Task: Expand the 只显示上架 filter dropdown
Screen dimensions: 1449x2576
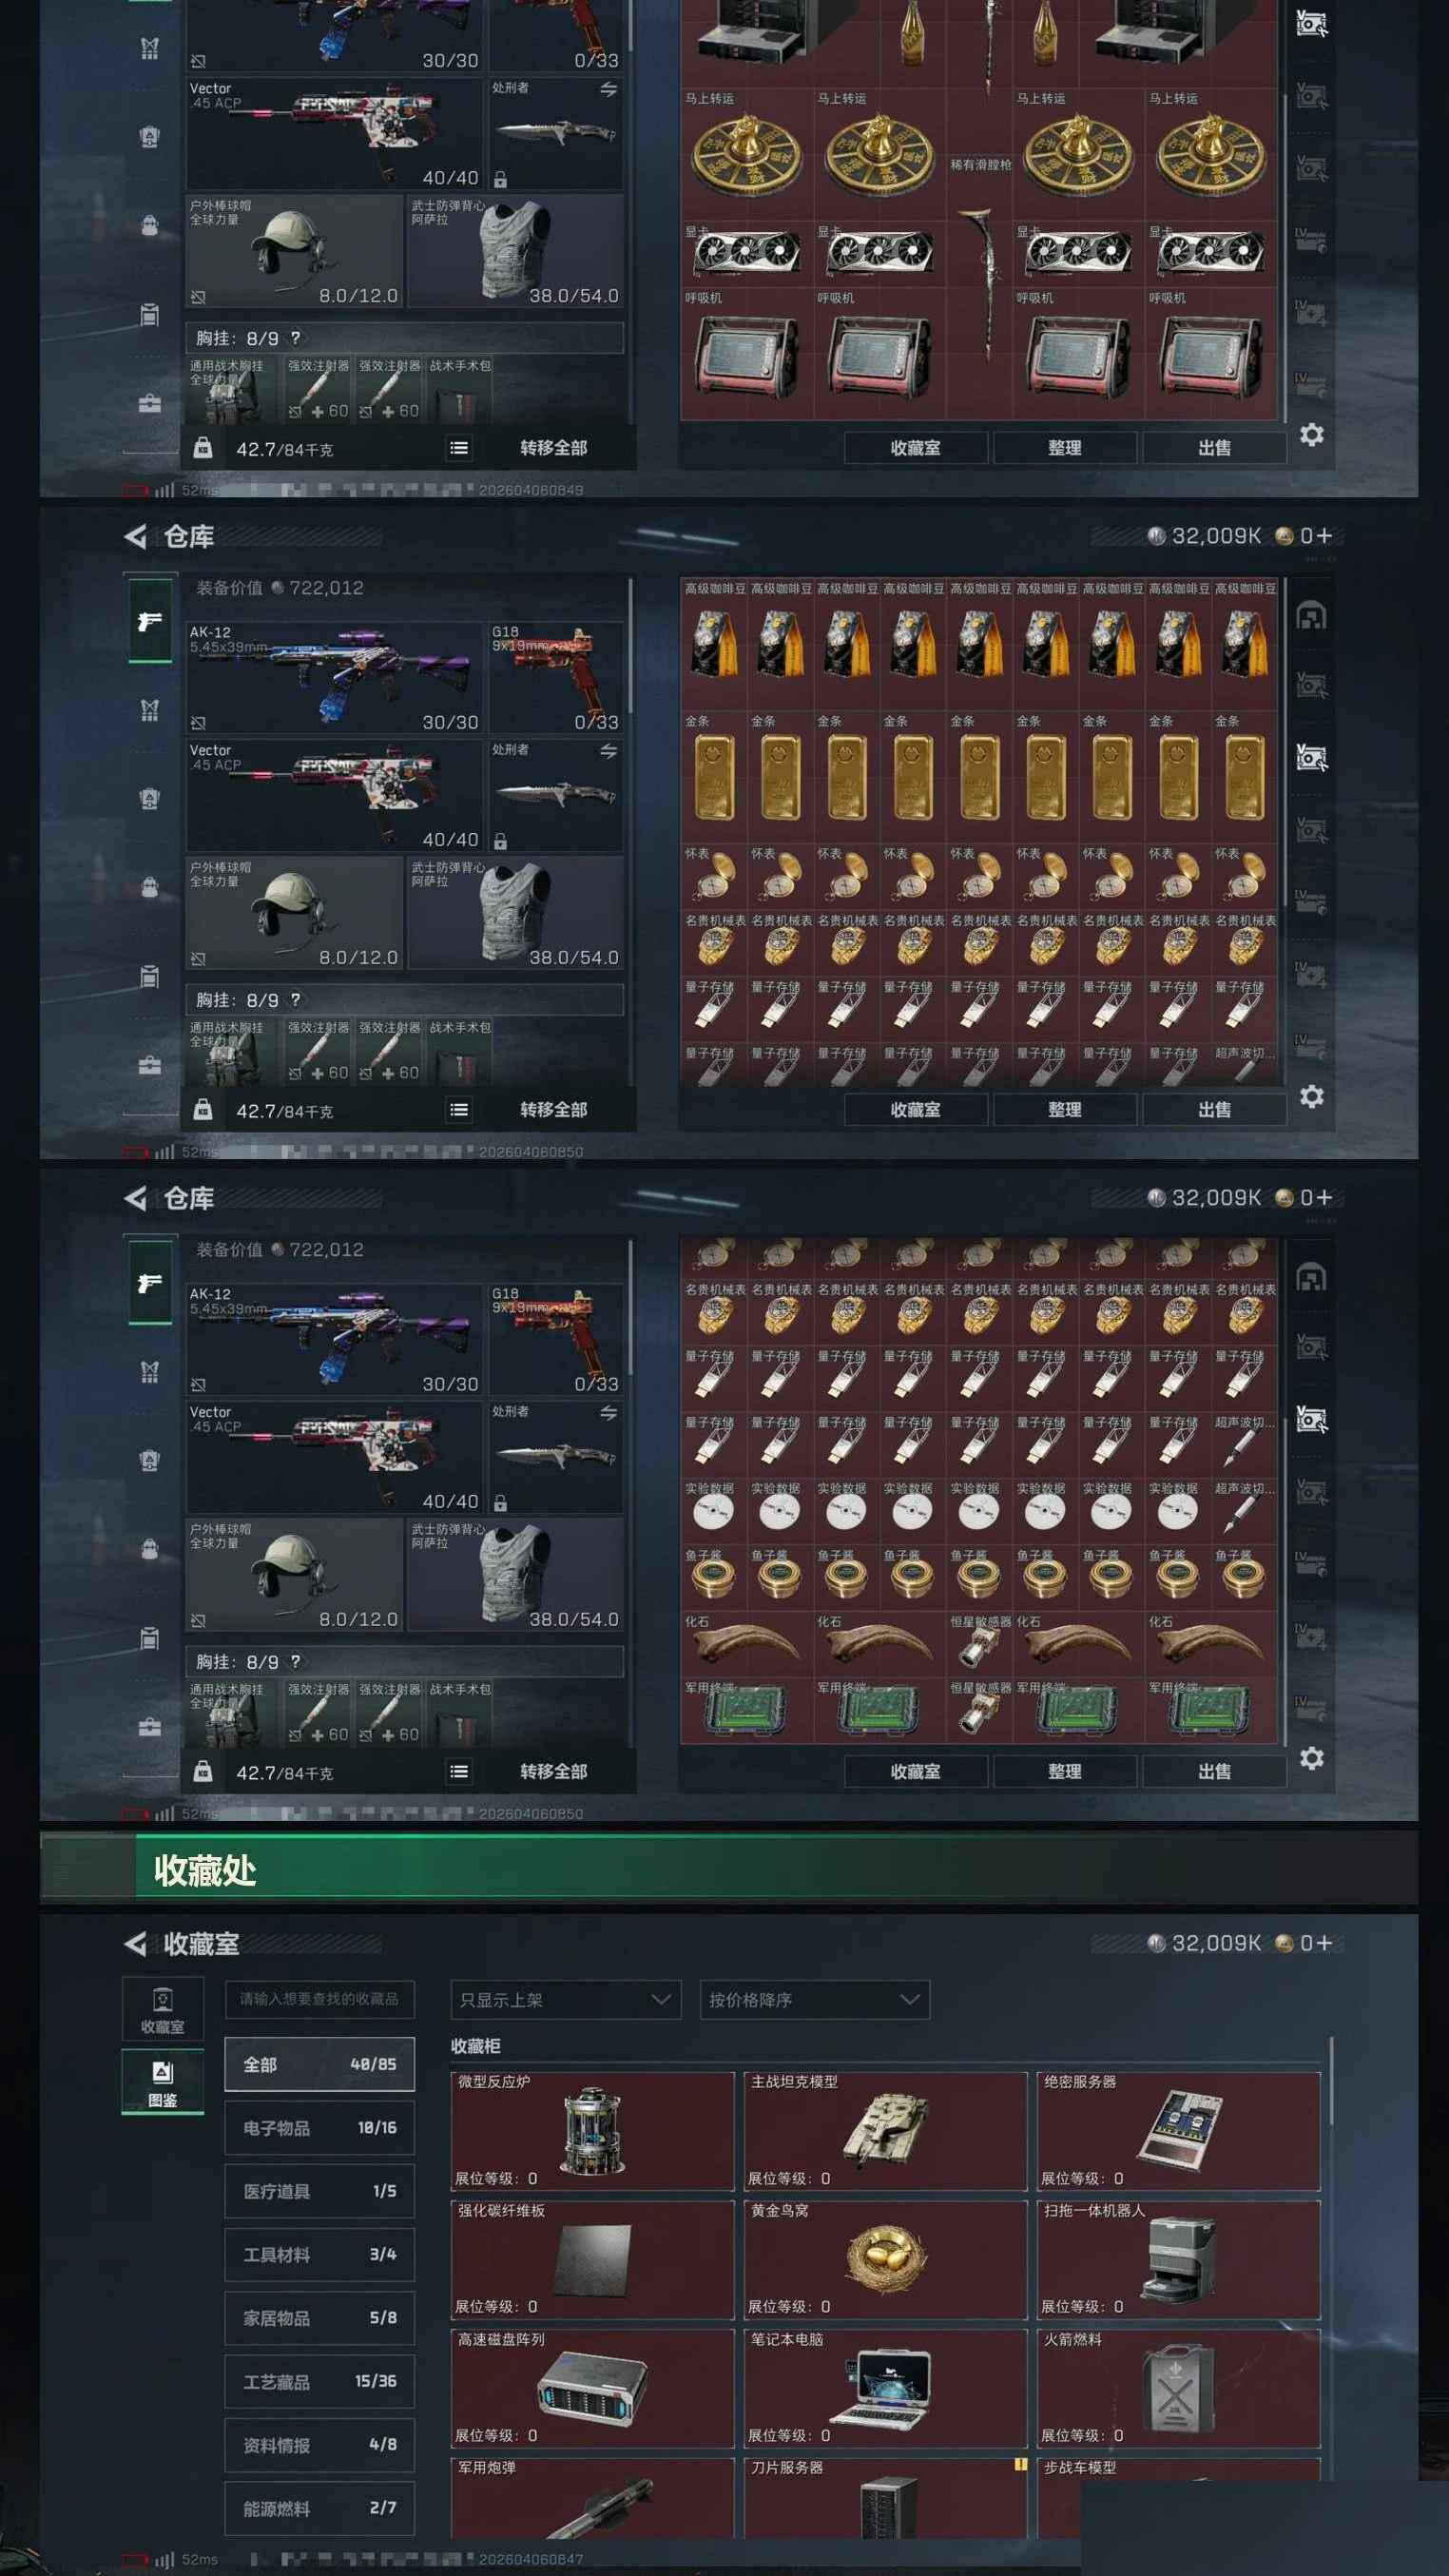Action: 566,1999
